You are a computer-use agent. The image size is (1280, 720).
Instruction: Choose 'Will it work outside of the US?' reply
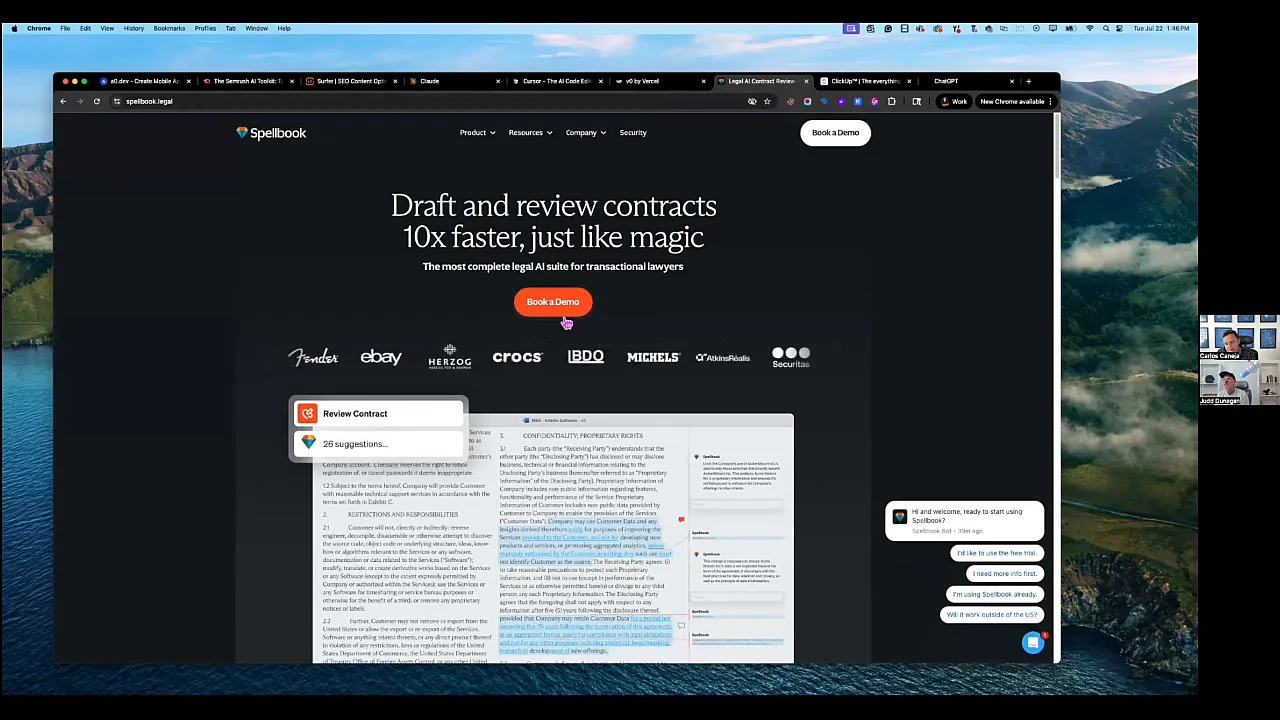pos(992,615)
